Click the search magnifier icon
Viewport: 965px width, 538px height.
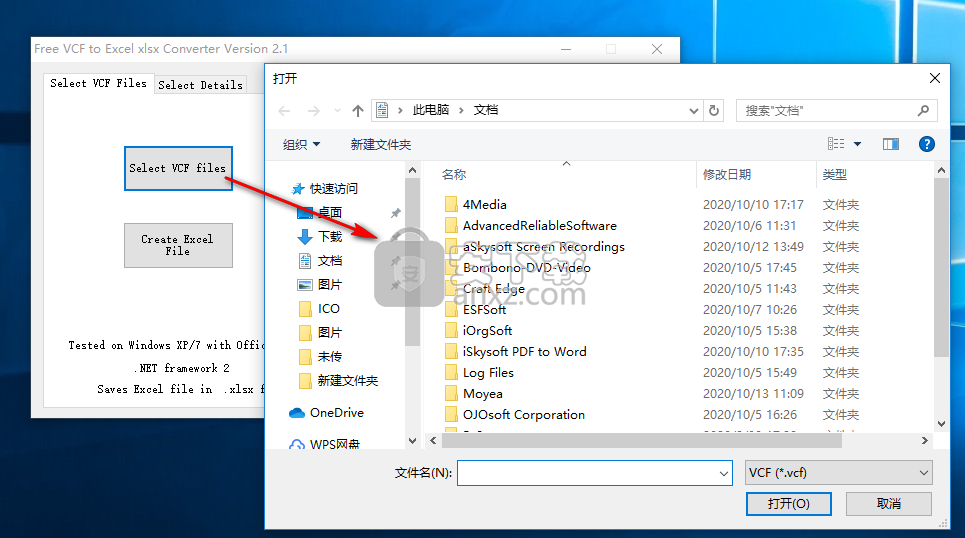coord(923,111)
